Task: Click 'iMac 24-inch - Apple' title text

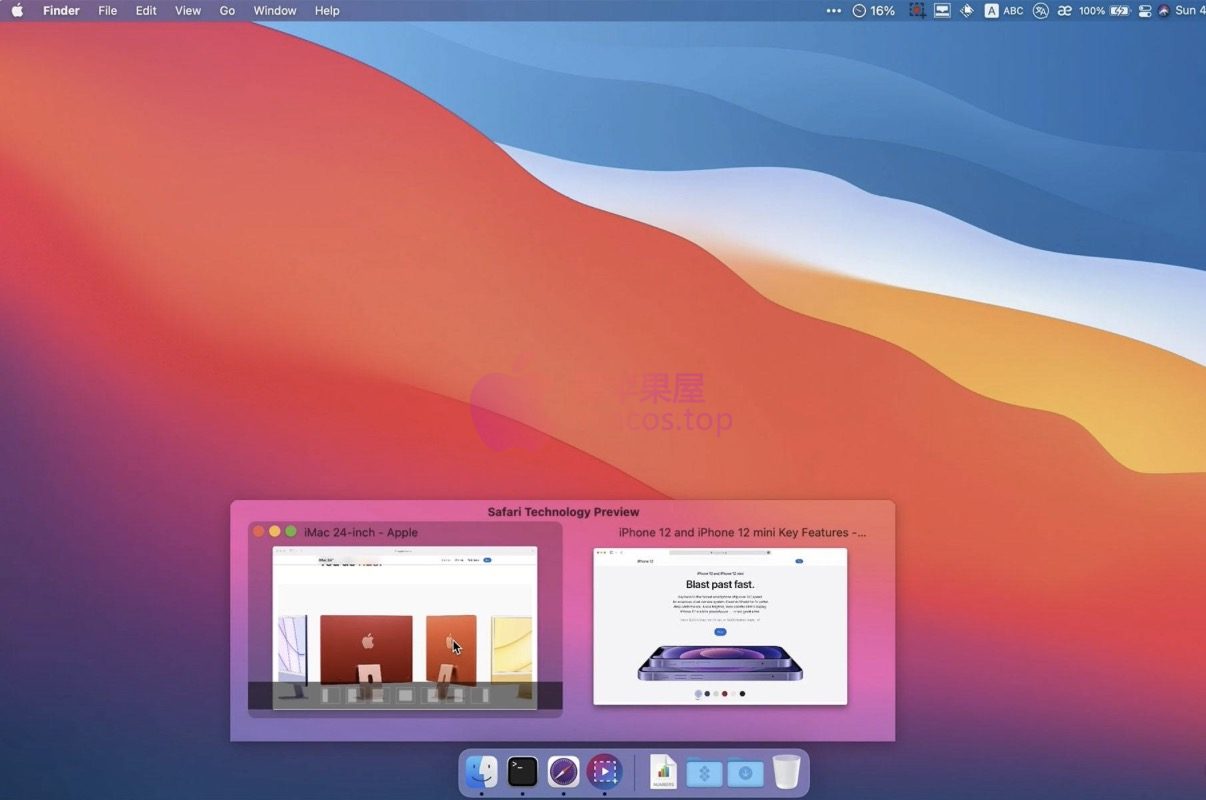Action: point(361,532)
